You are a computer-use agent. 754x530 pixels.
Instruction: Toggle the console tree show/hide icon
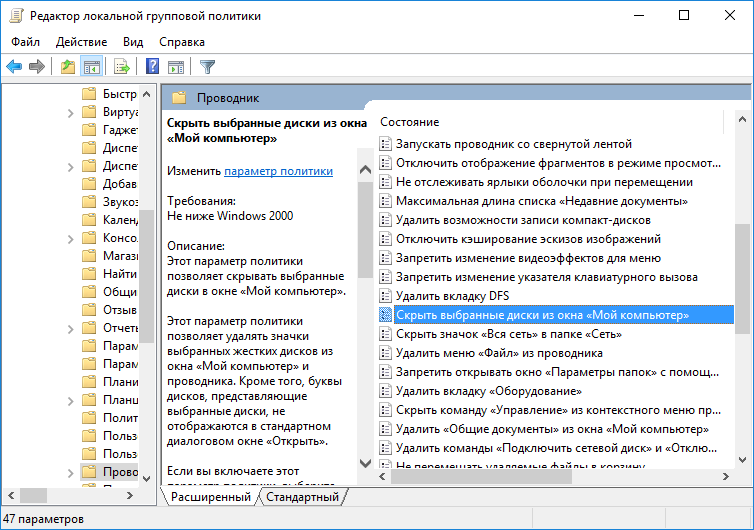pyautogui.click(x=92, y=67)
